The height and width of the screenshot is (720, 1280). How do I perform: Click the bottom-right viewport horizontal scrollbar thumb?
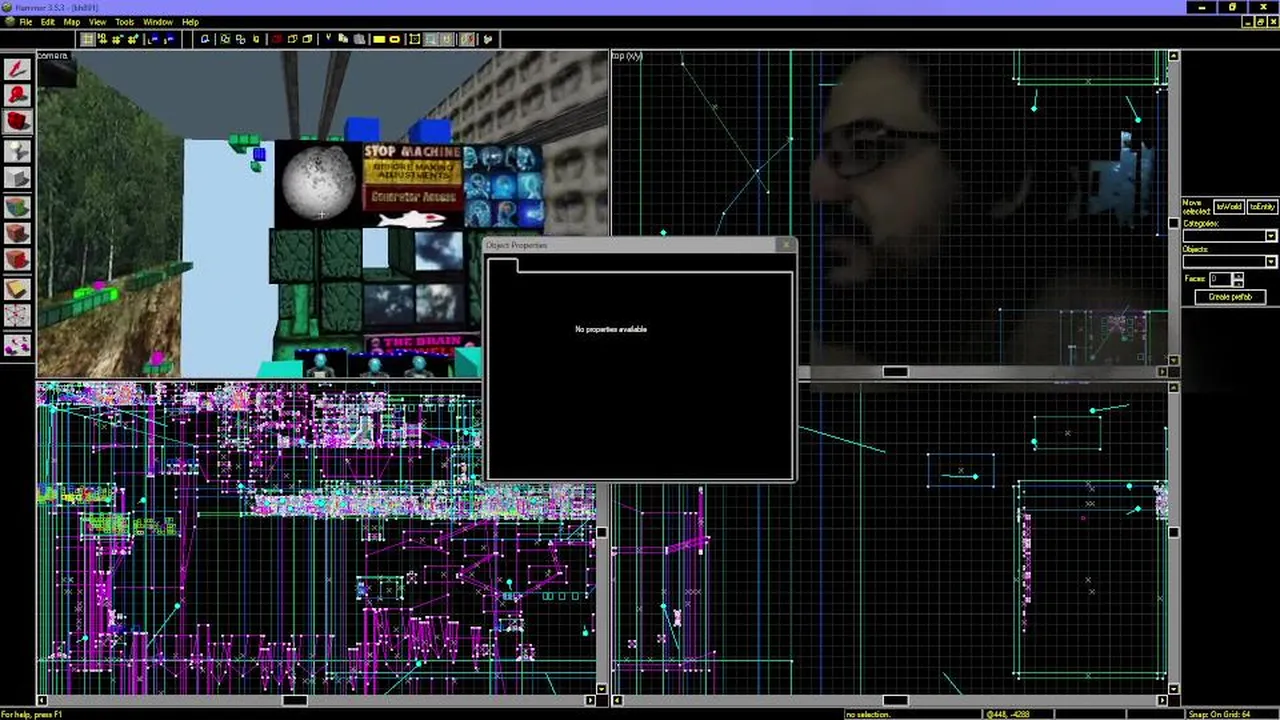894,701
